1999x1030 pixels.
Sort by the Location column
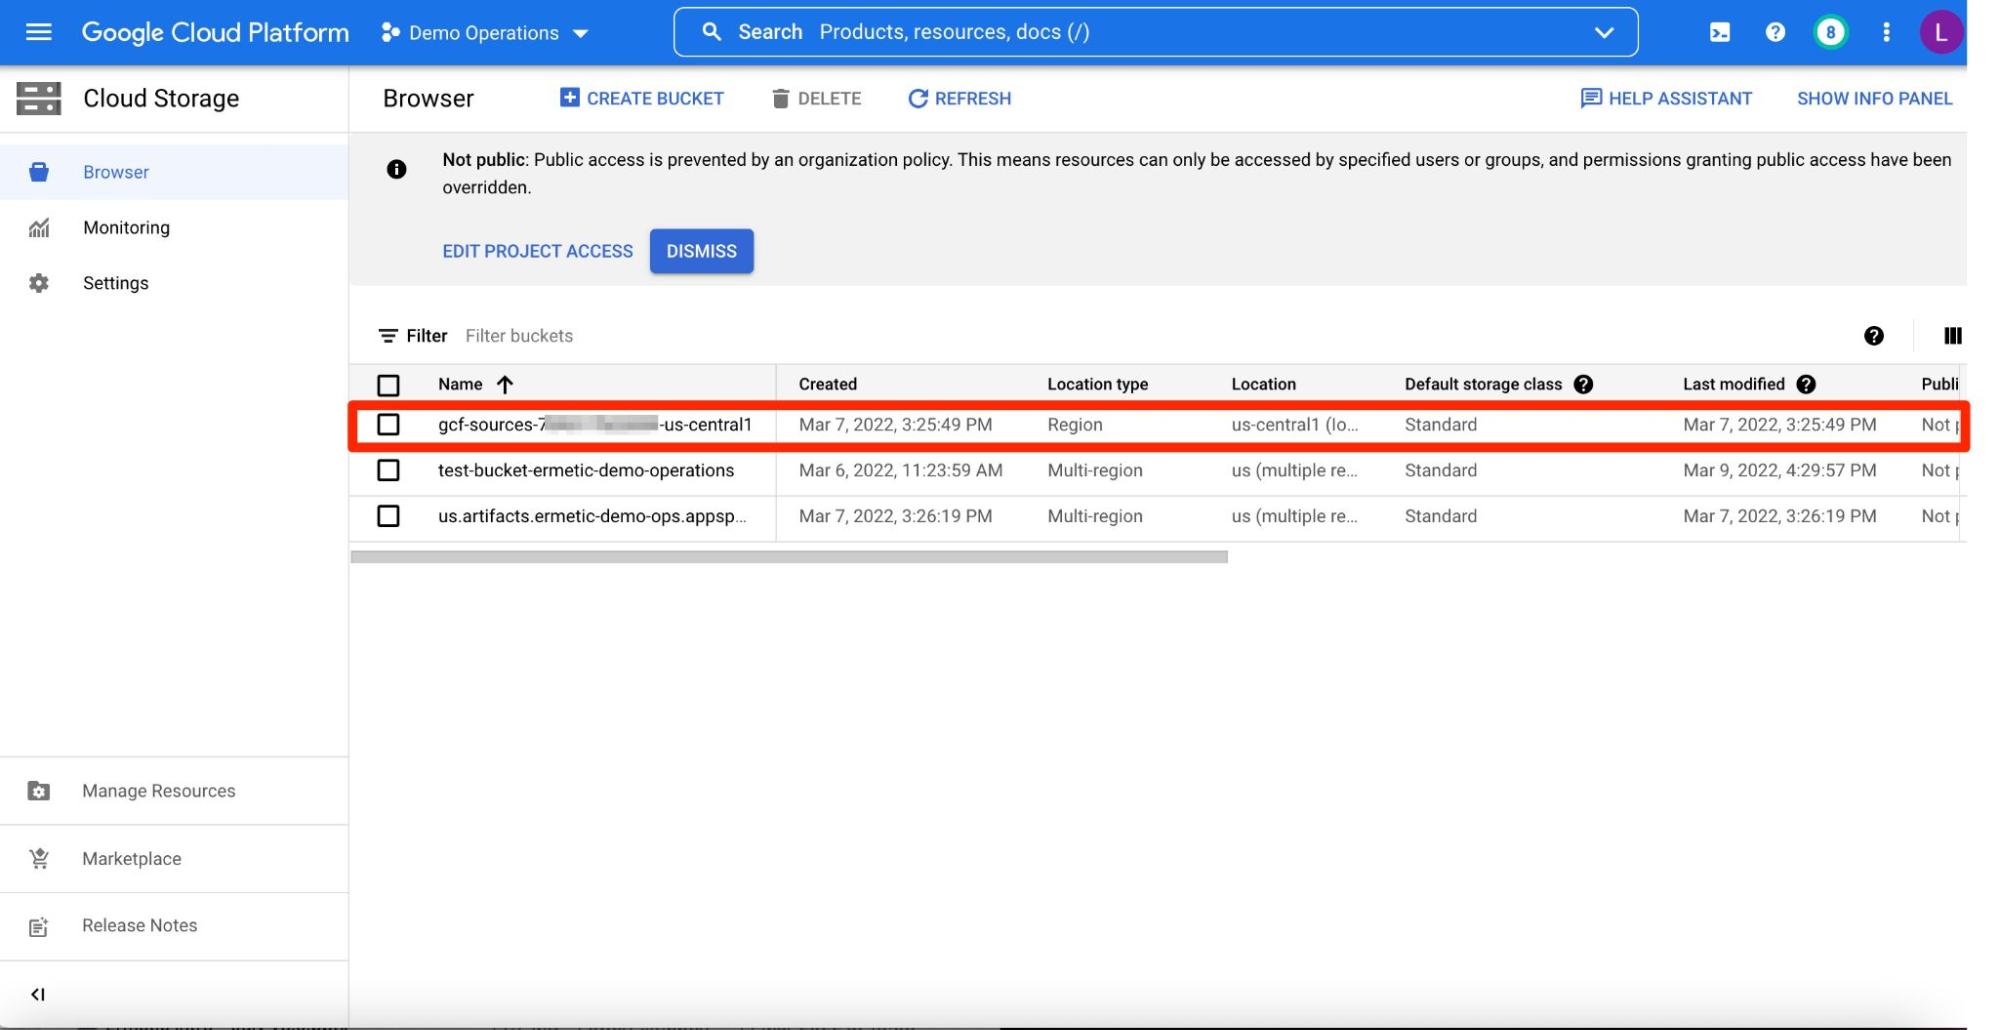[x=1263, y=384]
